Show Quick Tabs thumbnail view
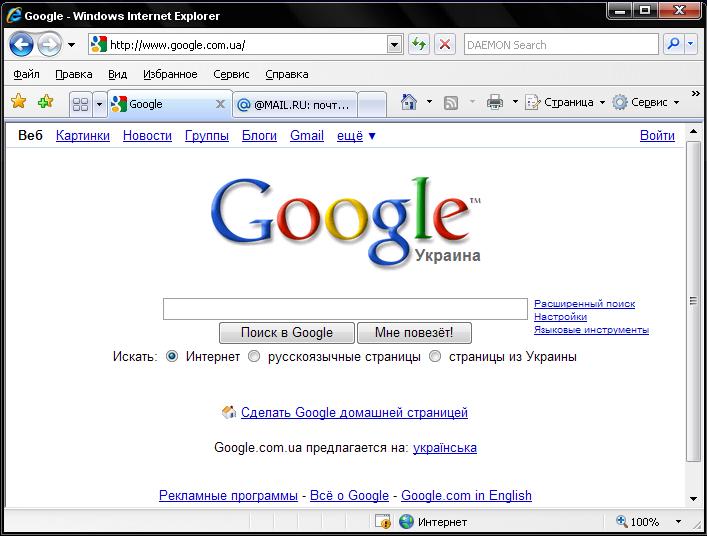Viewport: 707px width, 536px height. tap(81, 105)
